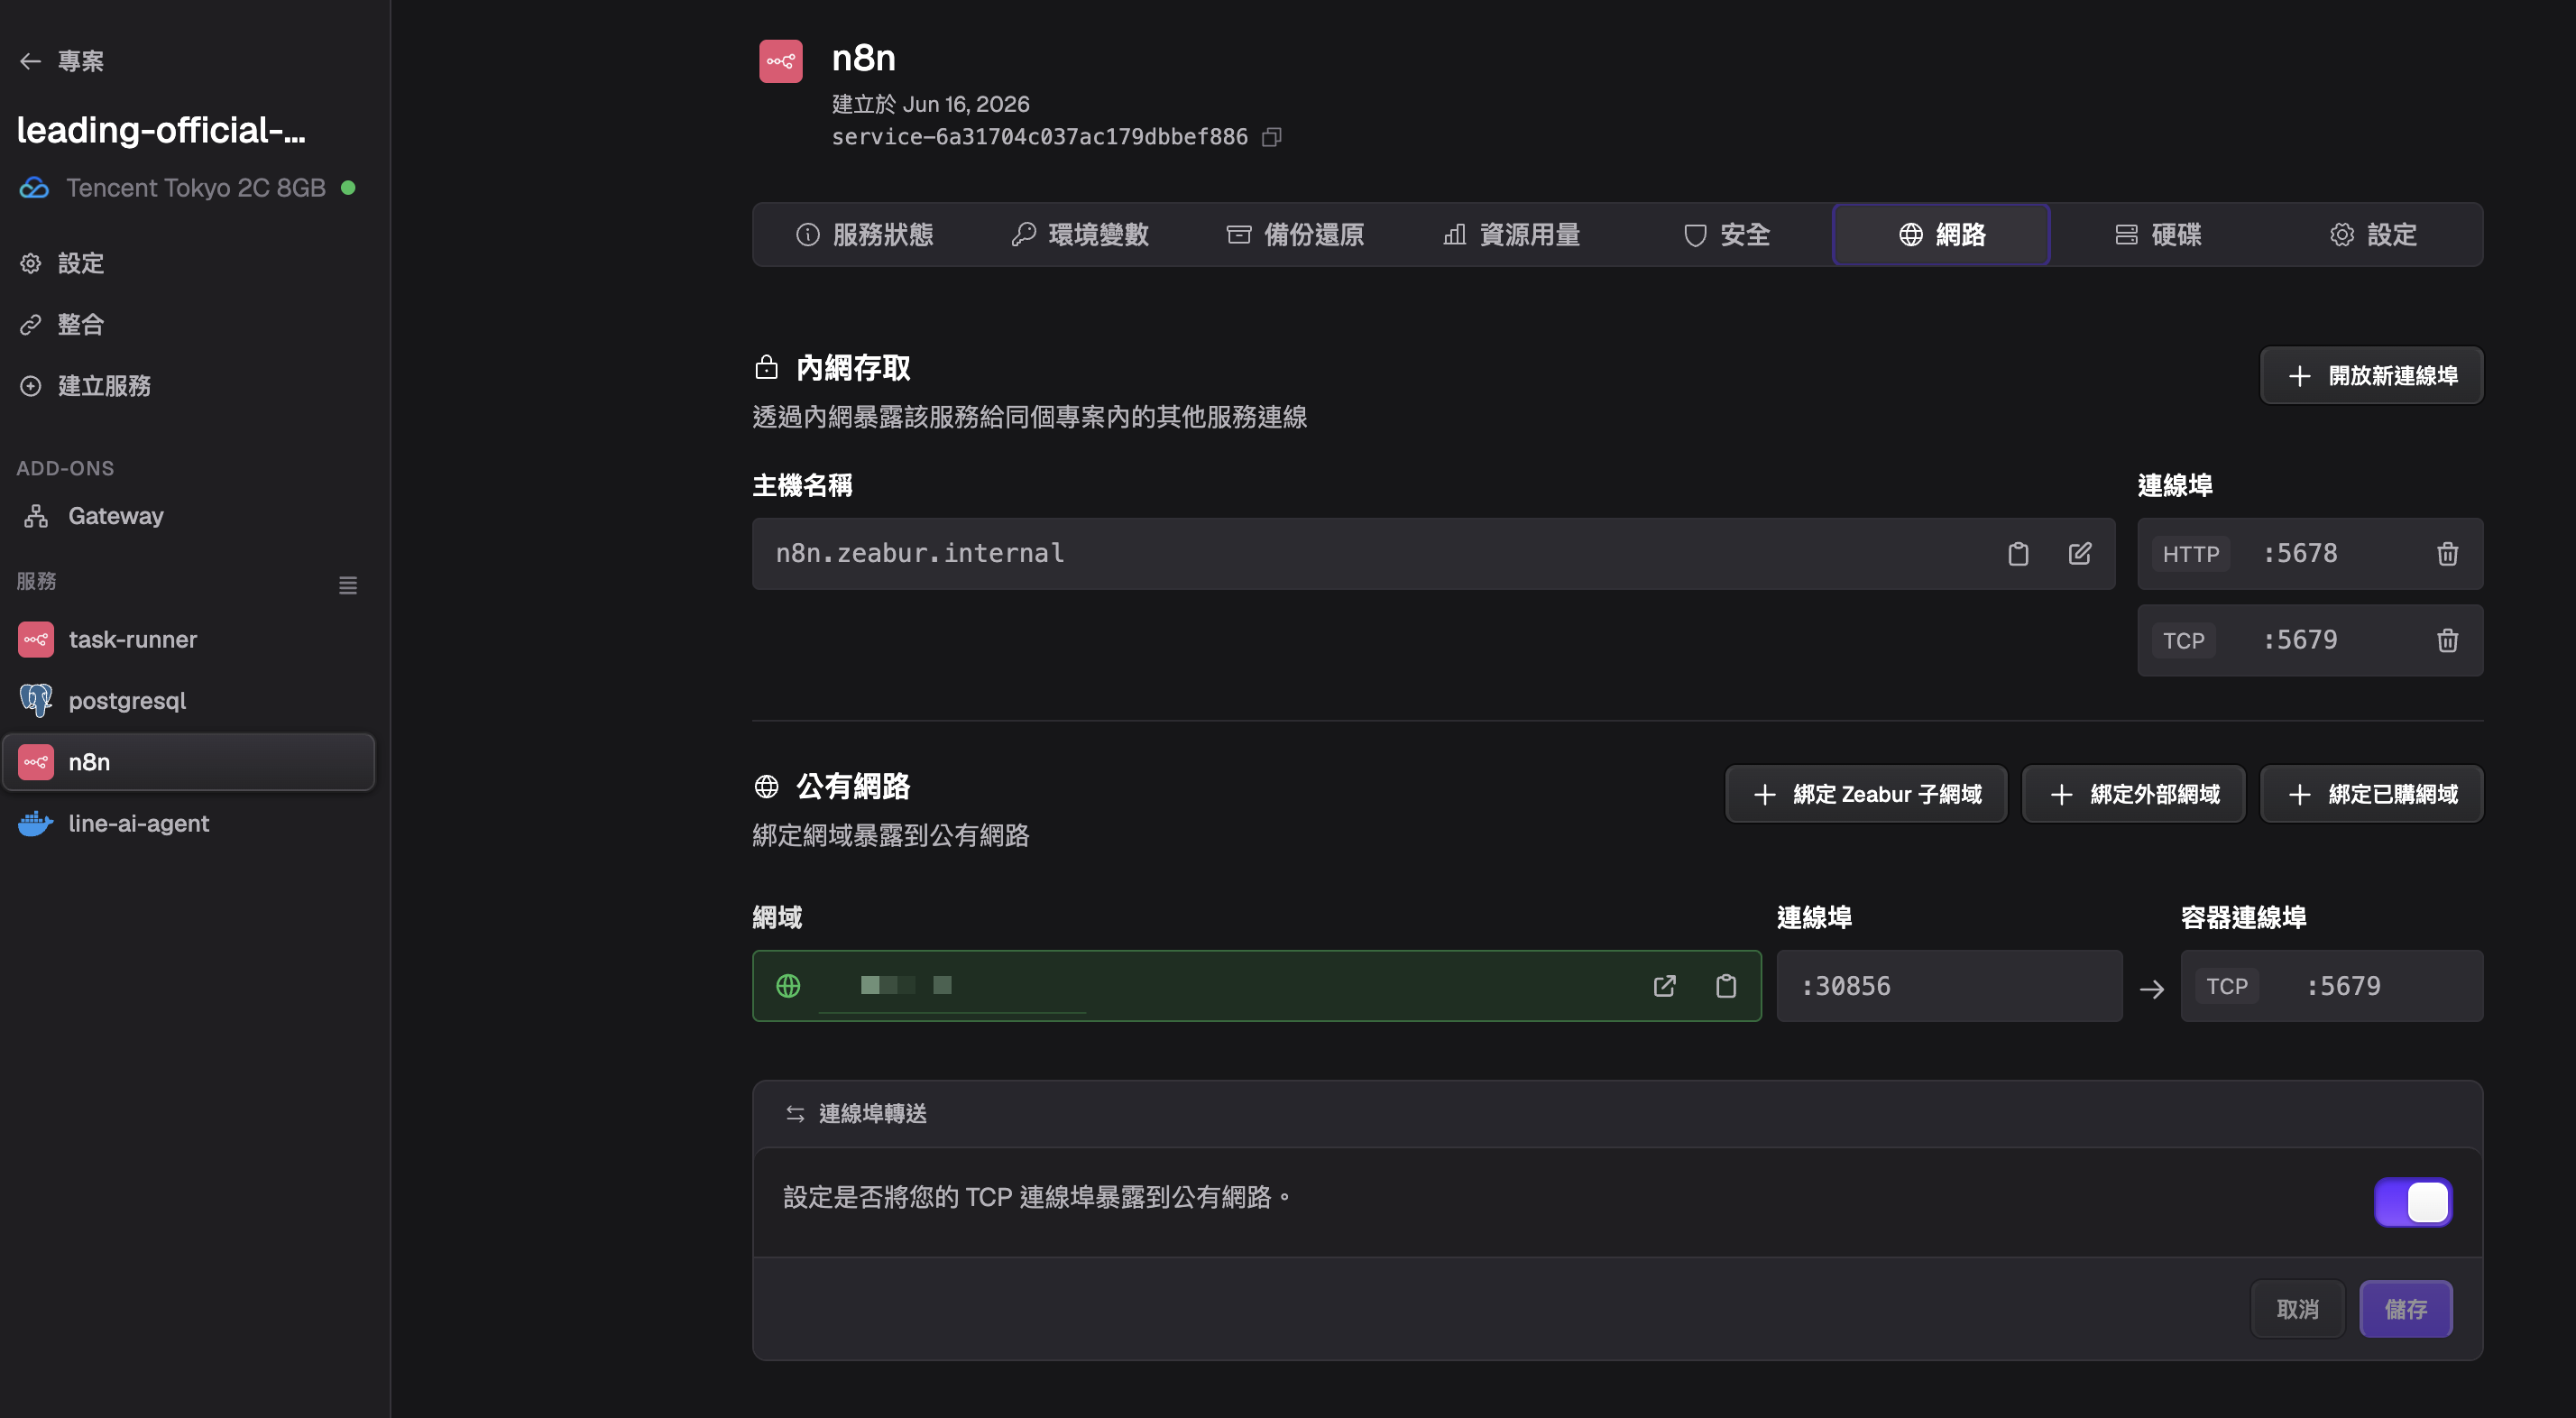2576x1418 pixels.
Task: Click the container port TCP :5679 field
Action: pyautogui.click(x=2331, y=986)
